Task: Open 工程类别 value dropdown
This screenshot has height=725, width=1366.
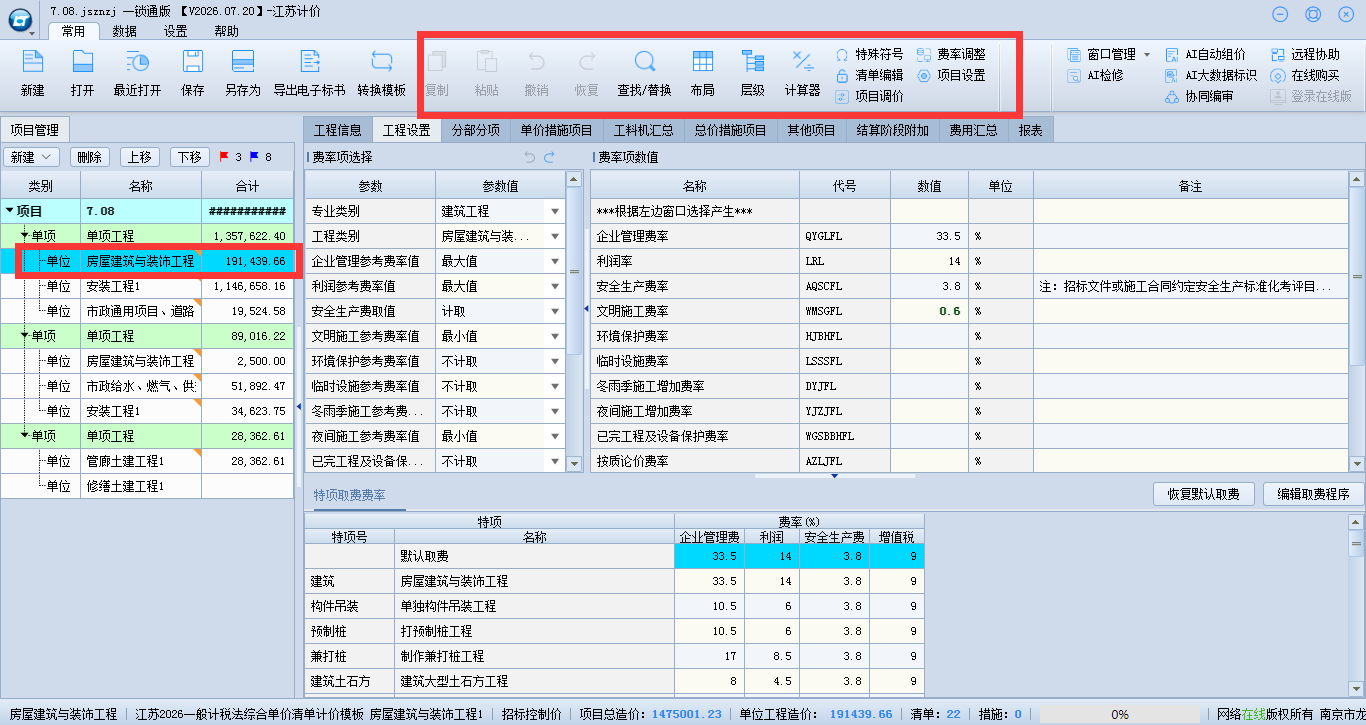Action: coord(554,236)
